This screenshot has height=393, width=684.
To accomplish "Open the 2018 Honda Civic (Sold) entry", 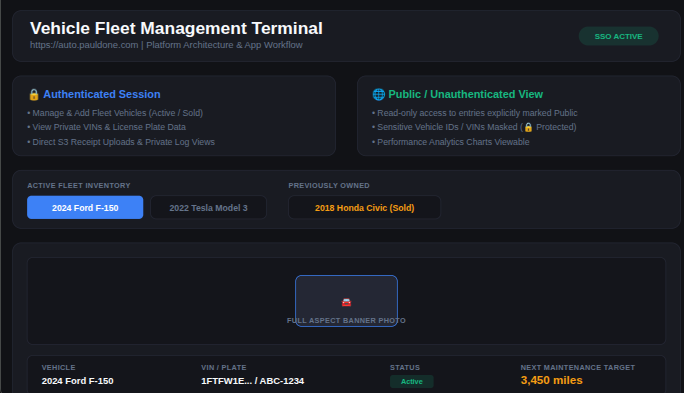I will click(364, 208).
